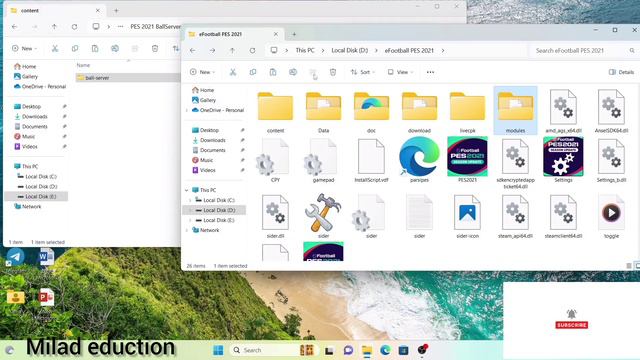Select the steamclient64.dll file

coord(563,216)
